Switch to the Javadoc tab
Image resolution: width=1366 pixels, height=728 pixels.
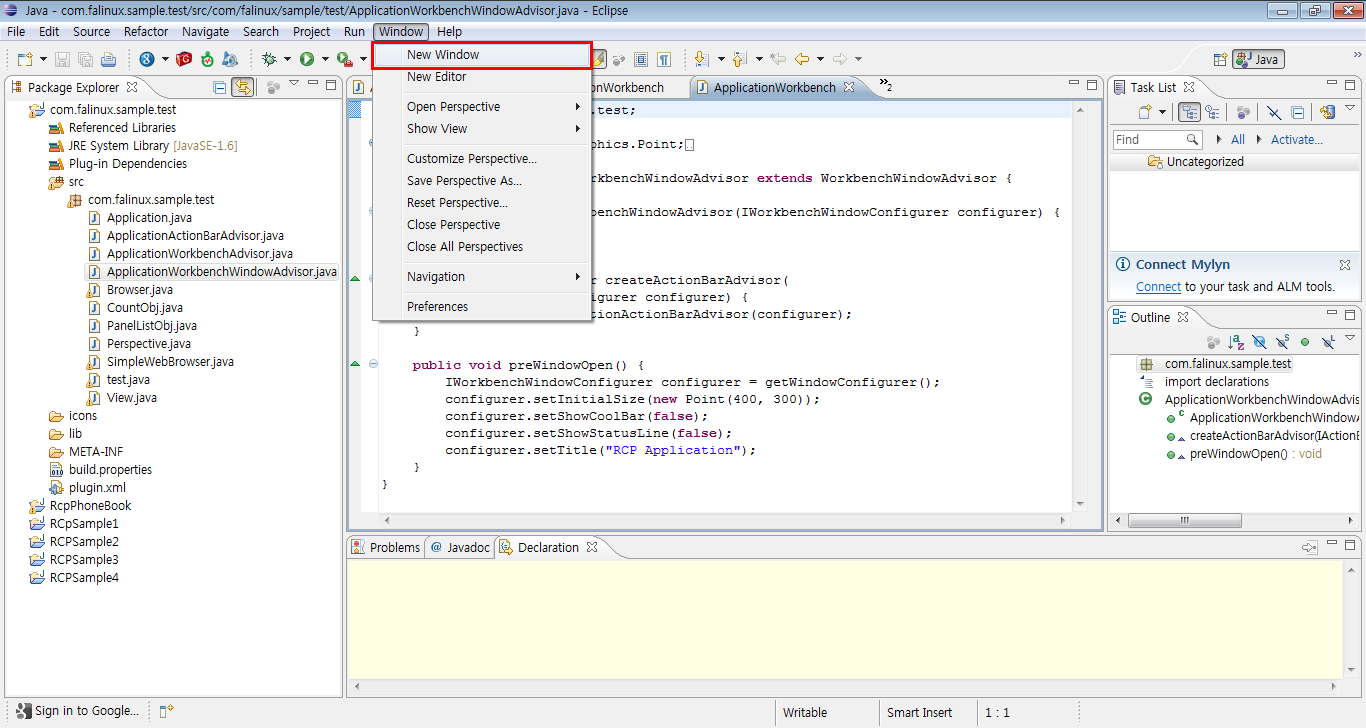(x=460, y=547)
